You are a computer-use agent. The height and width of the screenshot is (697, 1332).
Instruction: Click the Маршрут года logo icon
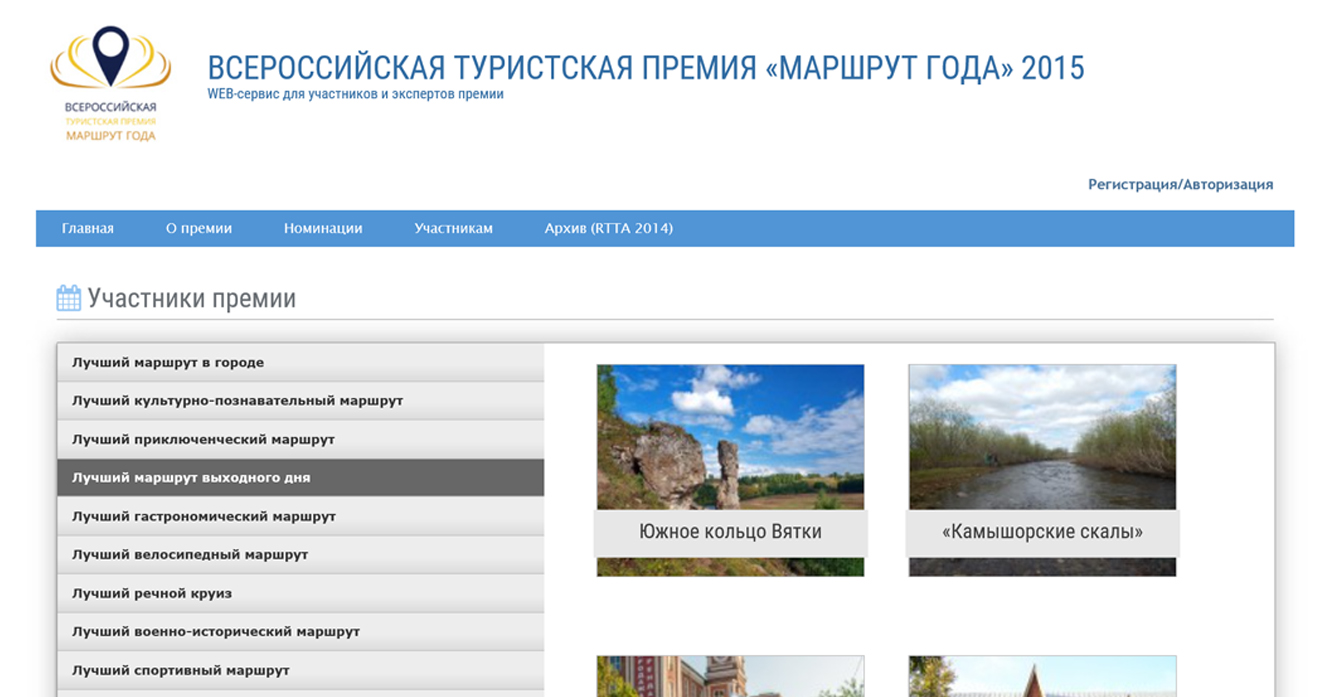click(x=110, y=84)
